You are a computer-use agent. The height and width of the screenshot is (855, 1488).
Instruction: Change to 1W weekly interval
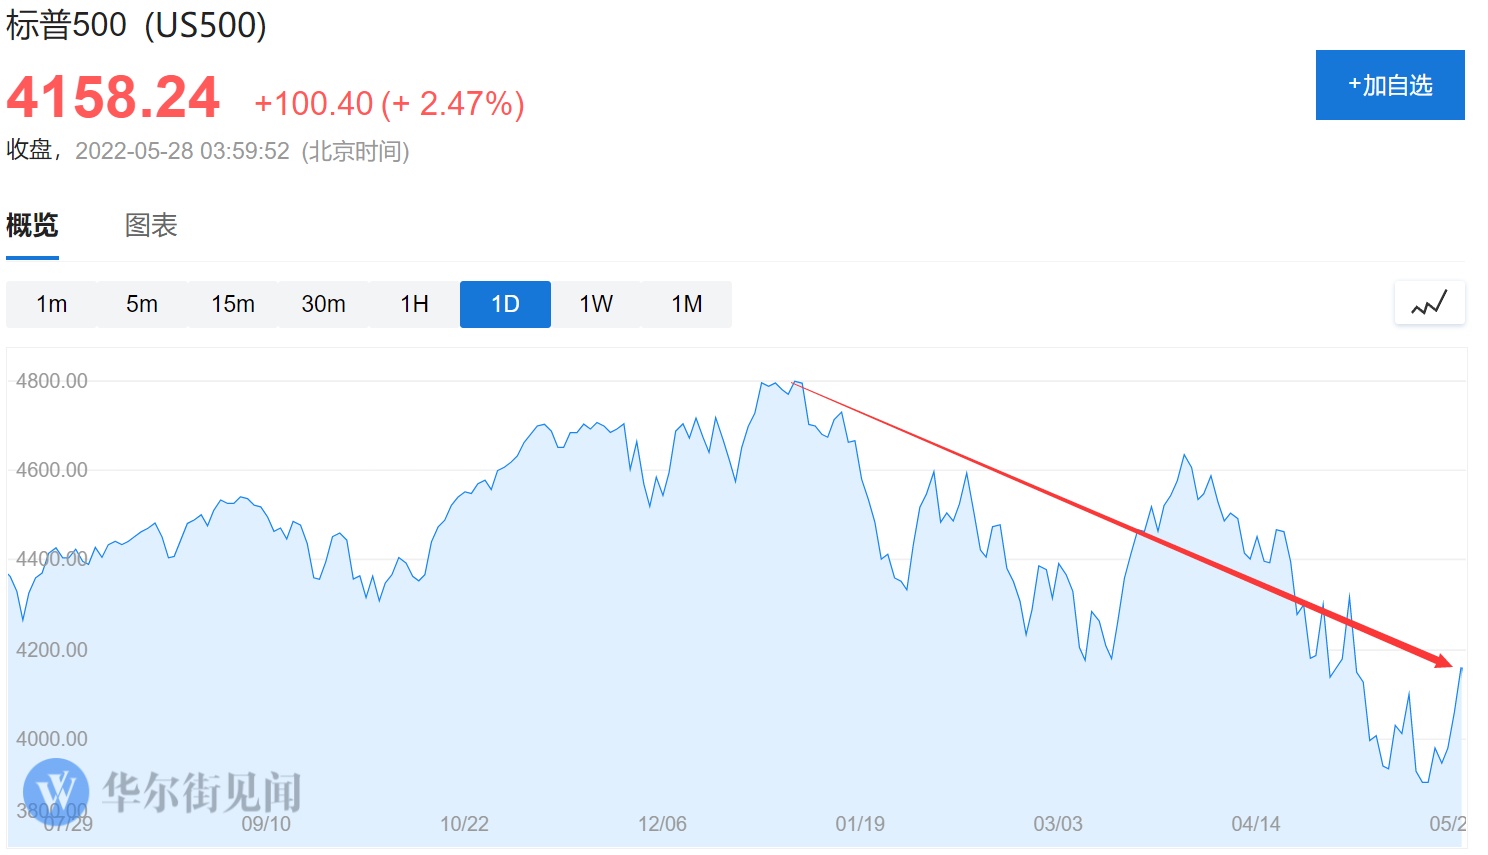click(x=596, y=304)
